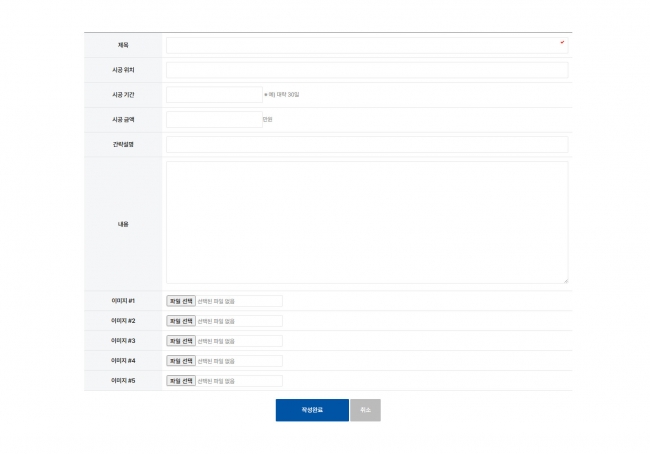Click the 제목 row label
This screenshot has width=650, height=454.
tap(123, 45)
